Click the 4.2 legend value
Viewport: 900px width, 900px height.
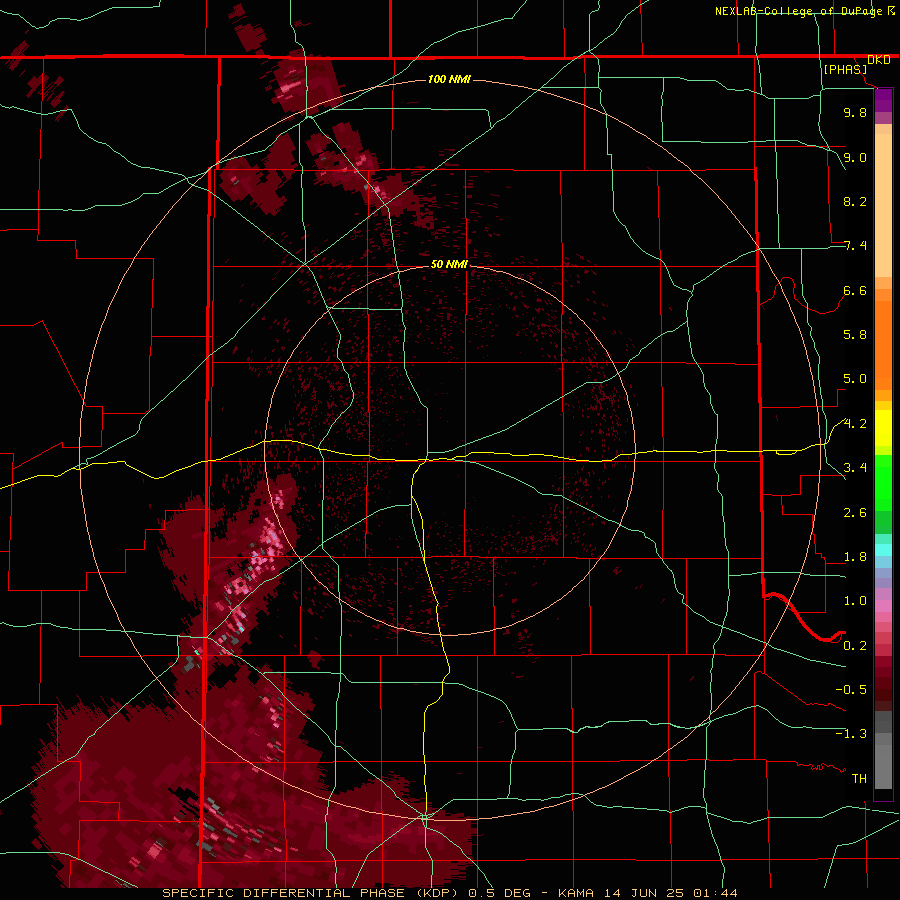(x=855, y=424)
